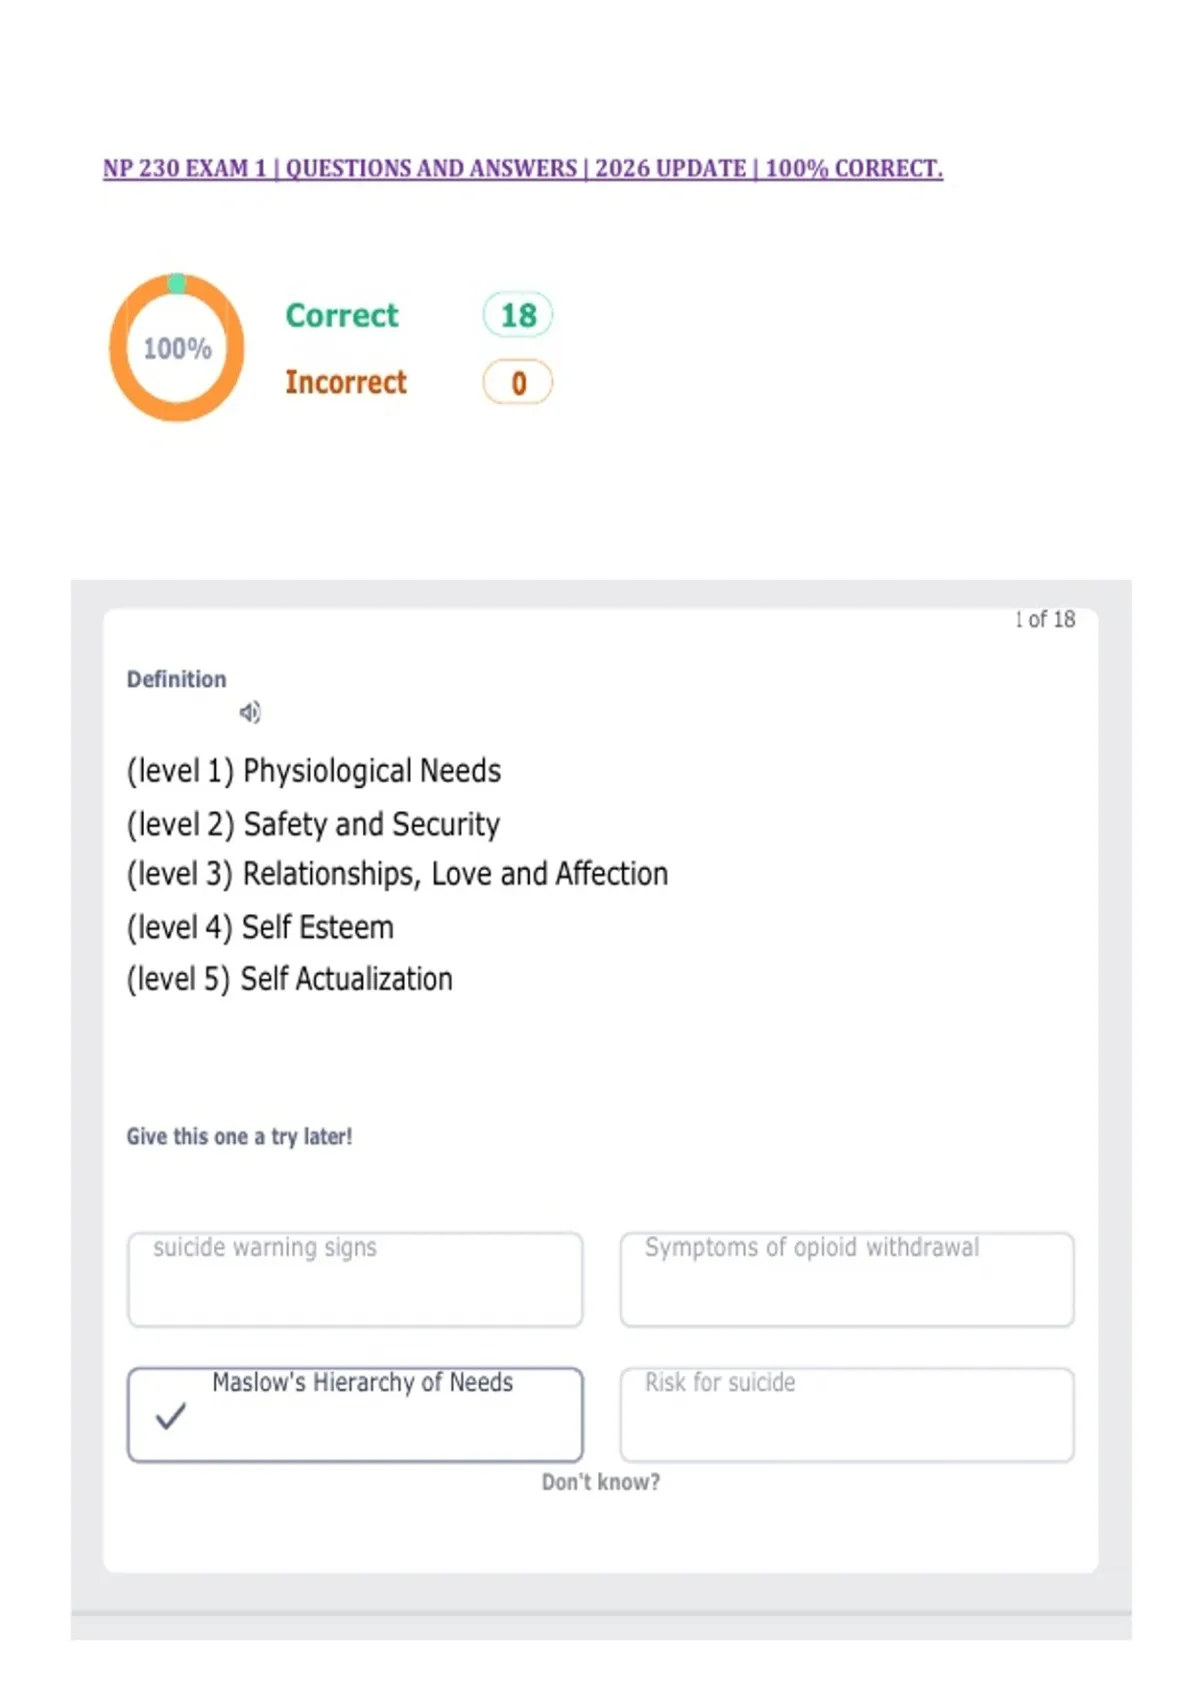Click the '(level 1) Physiological Needs' line
This screenshot has height=1700, width=1200.
314,771
